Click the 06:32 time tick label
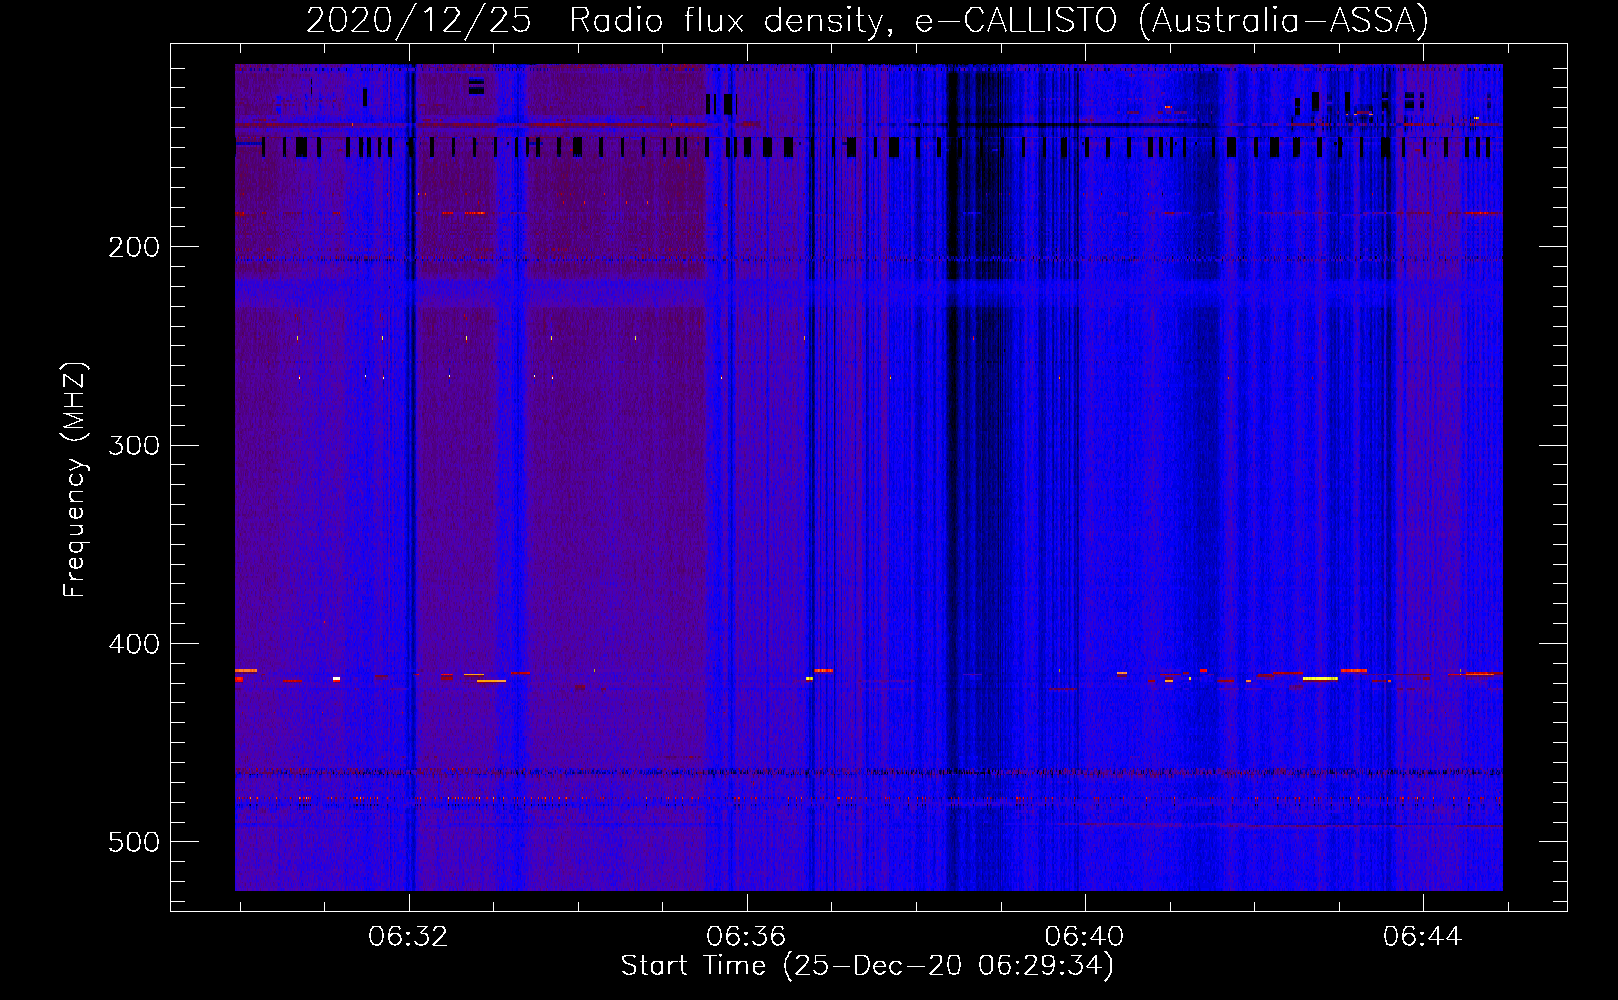Image resolution: width=1618 pixels, height=1000 pixels. click(408, 937)
